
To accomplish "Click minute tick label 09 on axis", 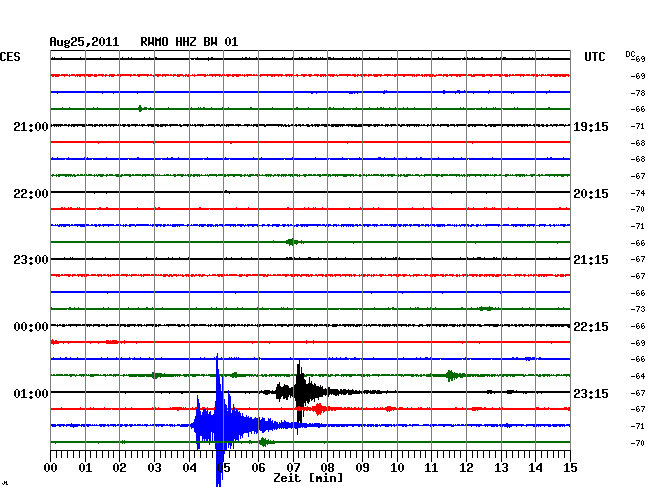I will [x=362, y=467].
